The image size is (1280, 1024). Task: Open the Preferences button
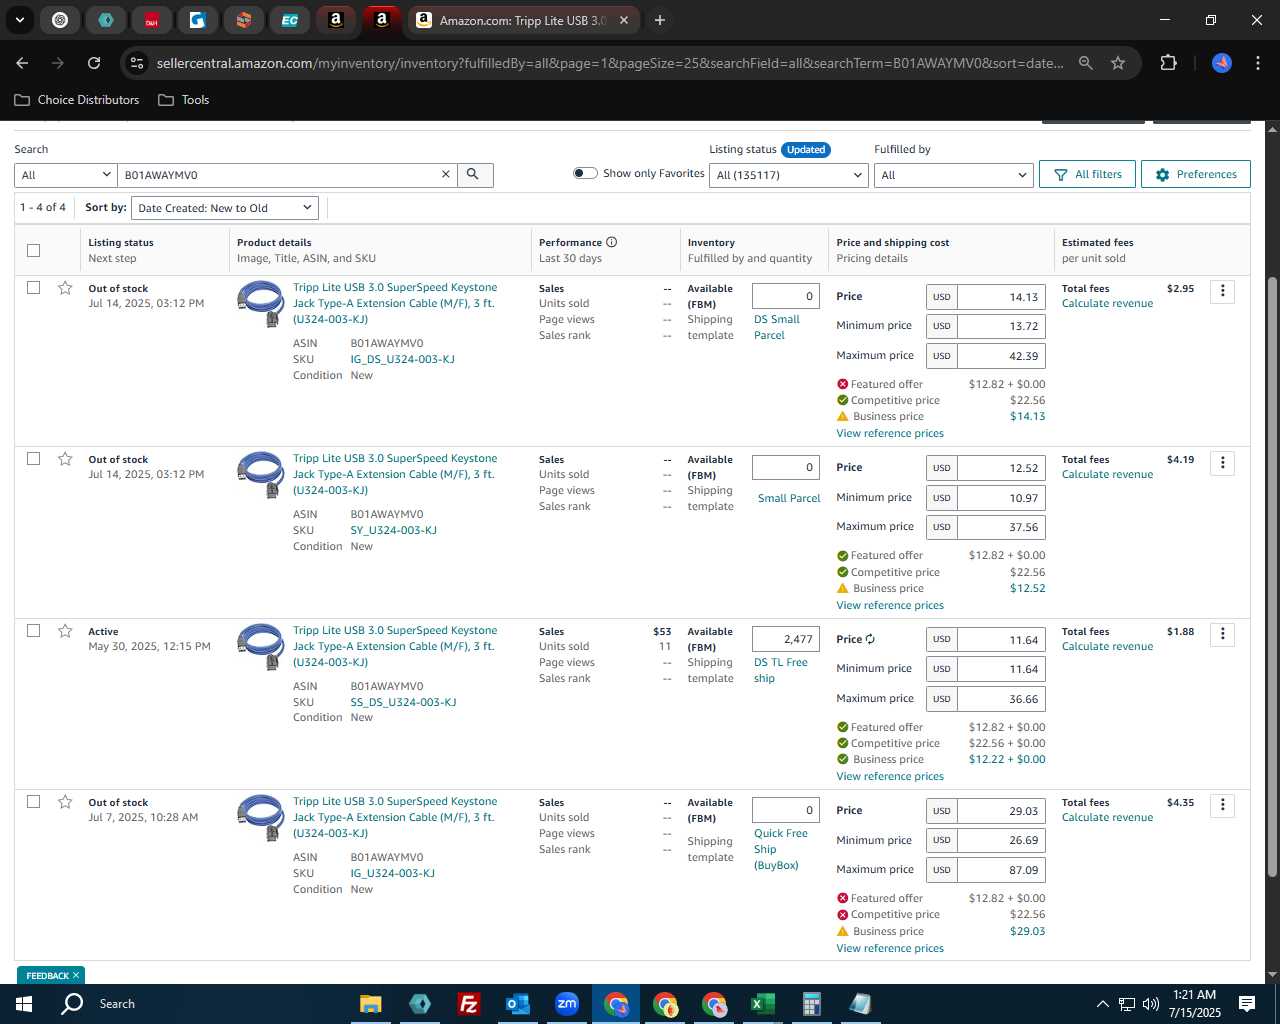pos(1196,174)
